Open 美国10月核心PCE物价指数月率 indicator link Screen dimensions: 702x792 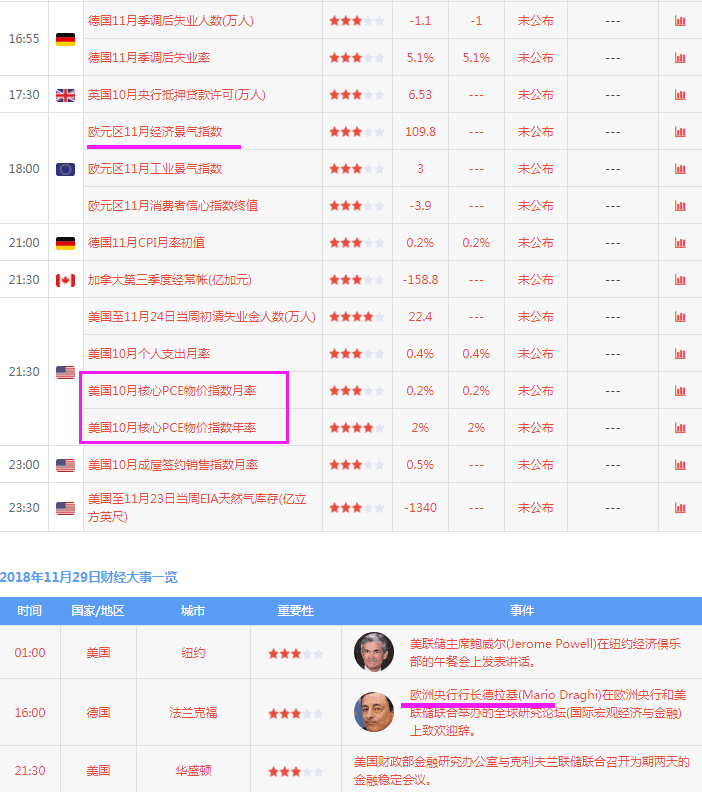click(172, 391)
